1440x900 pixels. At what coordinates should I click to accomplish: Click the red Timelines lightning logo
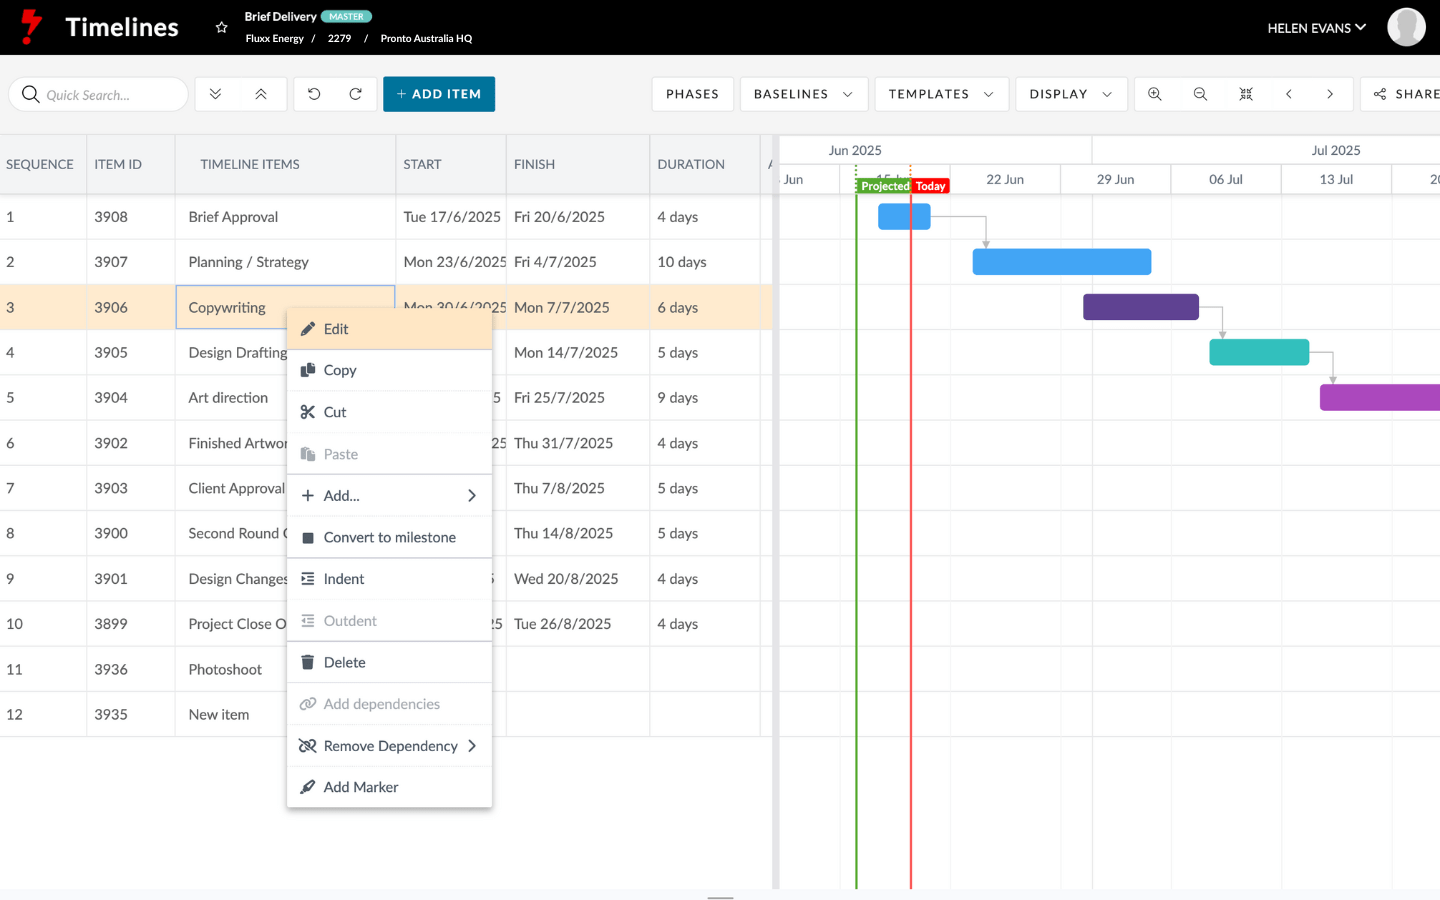click(31, 27)
